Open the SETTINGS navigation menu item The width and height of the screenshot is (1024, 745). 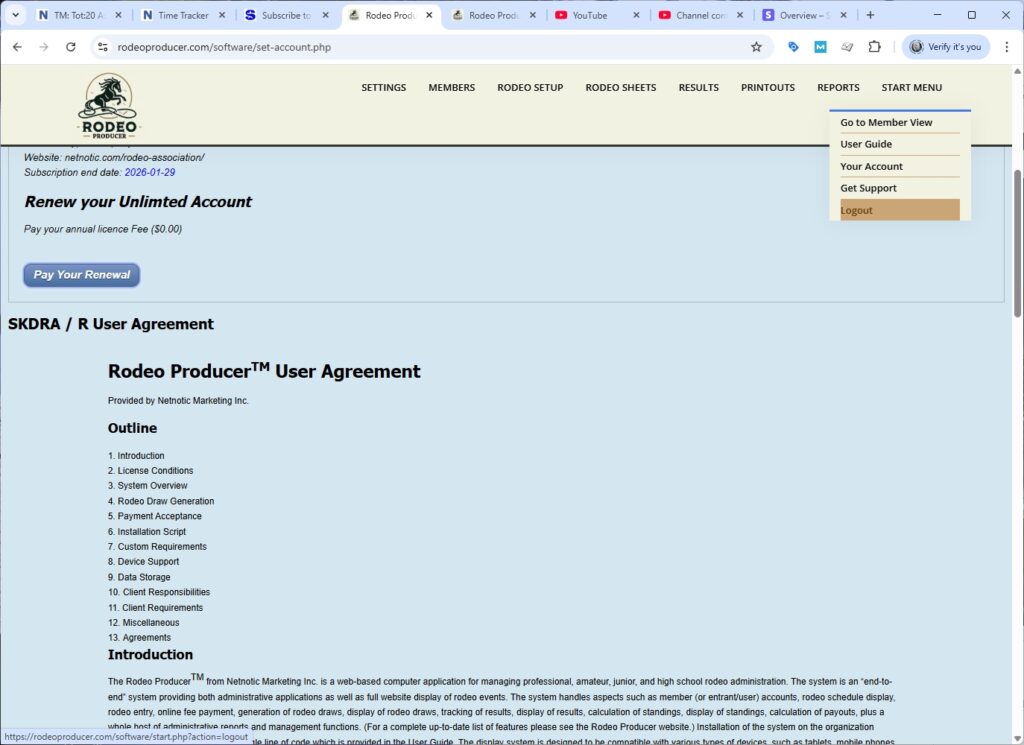tap(383, 87)
